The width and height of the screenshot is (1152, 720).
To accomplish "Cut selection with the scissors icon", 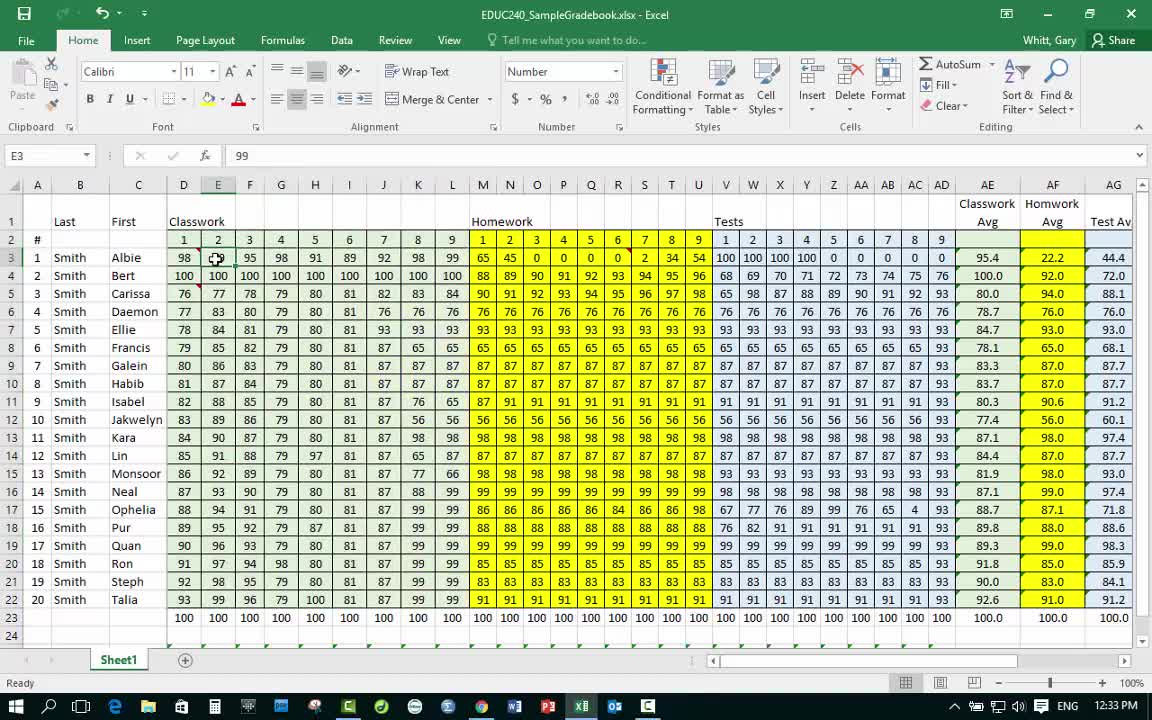I will [51, 65].
